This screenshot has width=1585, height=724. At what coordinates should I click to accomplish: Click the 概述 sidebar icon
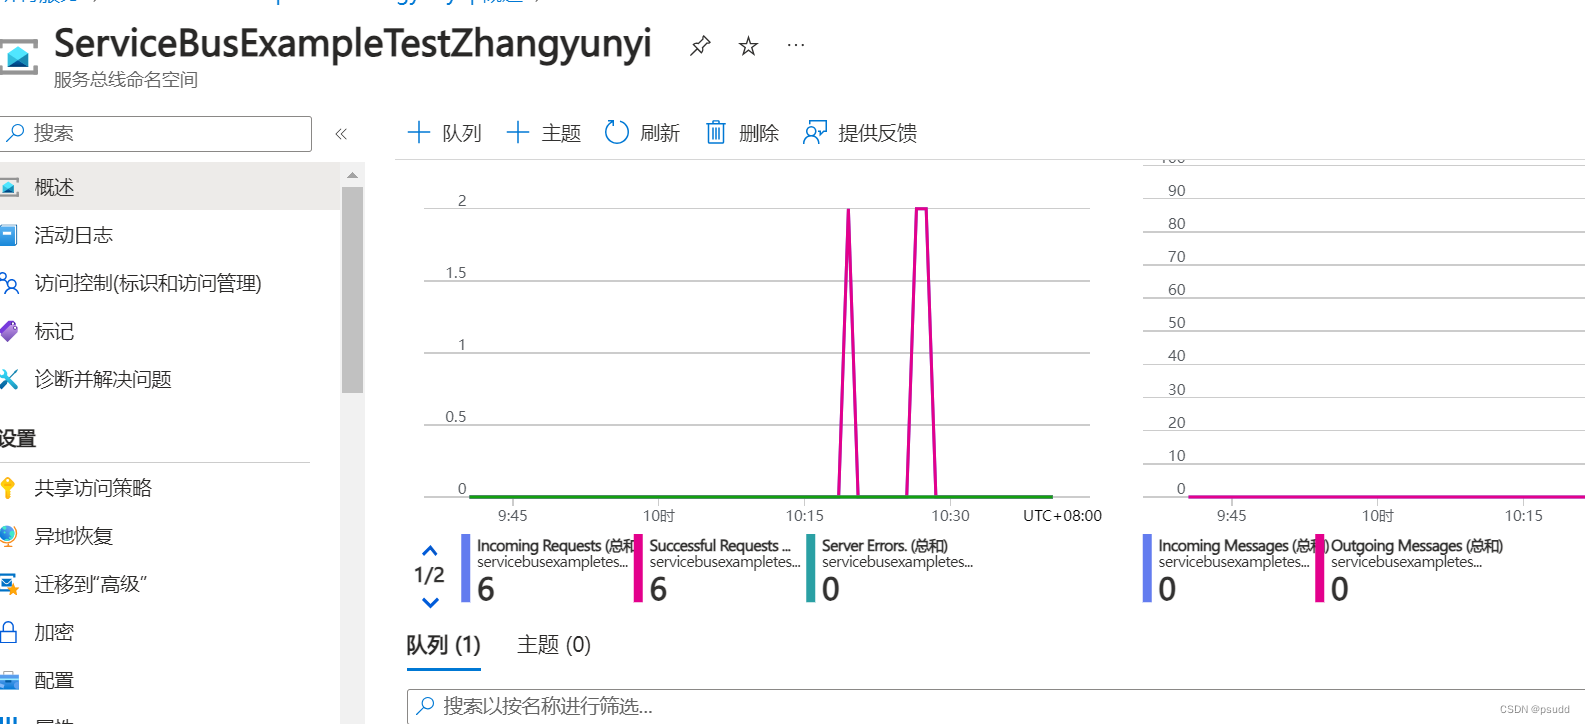[9, 187]
